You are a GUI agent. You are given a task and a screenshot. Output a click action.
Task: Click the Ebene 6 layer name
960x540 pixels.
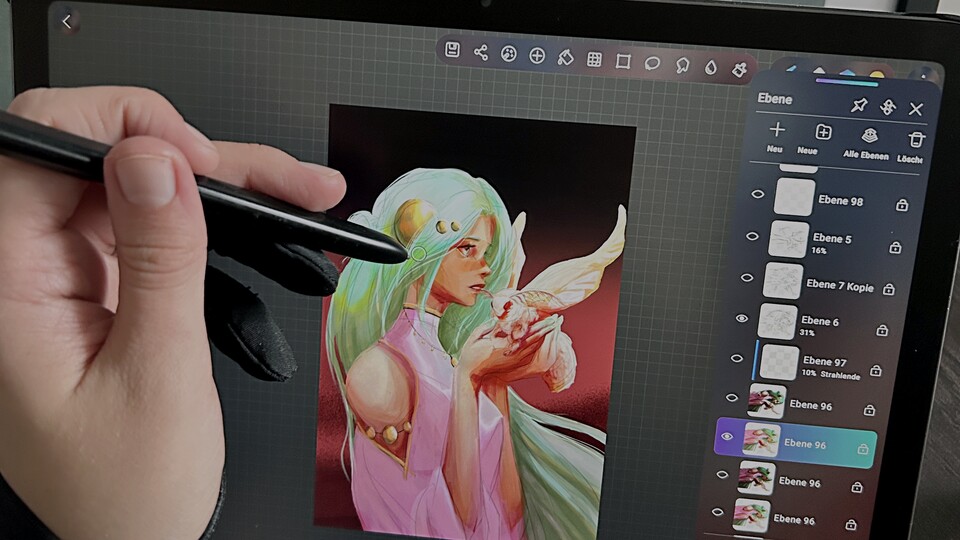(x=820, y=321)
